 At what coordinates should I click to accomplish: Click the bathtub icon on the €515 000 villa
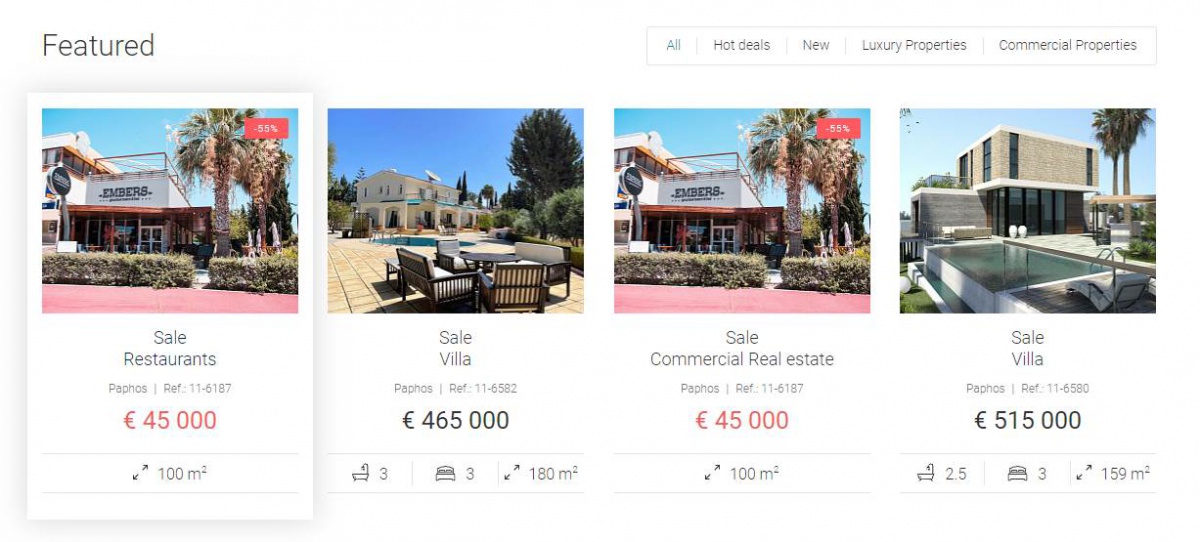coord(926,473)
